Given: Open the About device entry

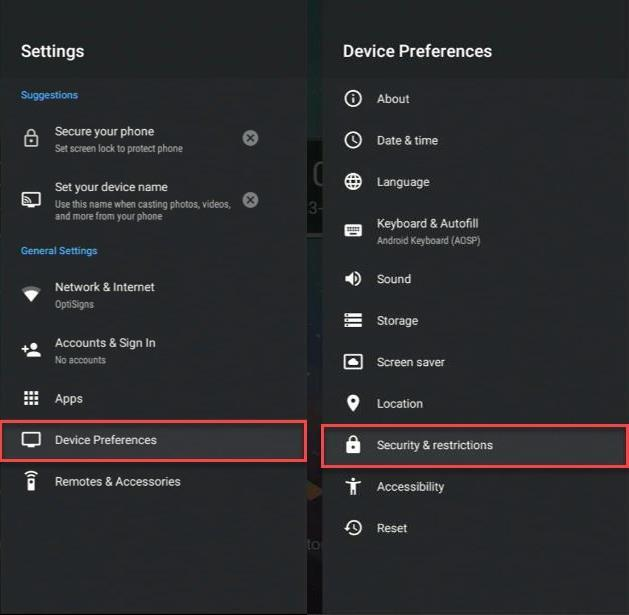Looking at the screenshot, I should click(x=393, y=99).
